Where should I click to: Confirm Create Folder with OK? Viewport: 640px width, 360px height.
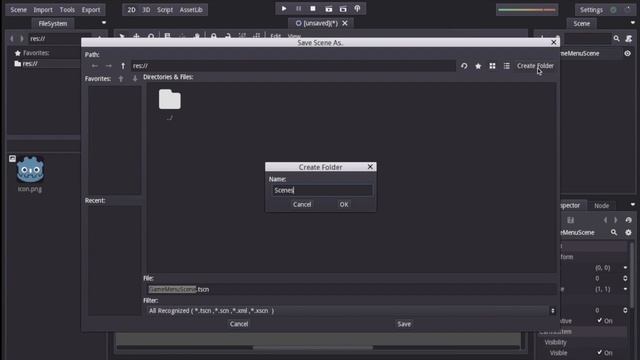tap(344, 204)
